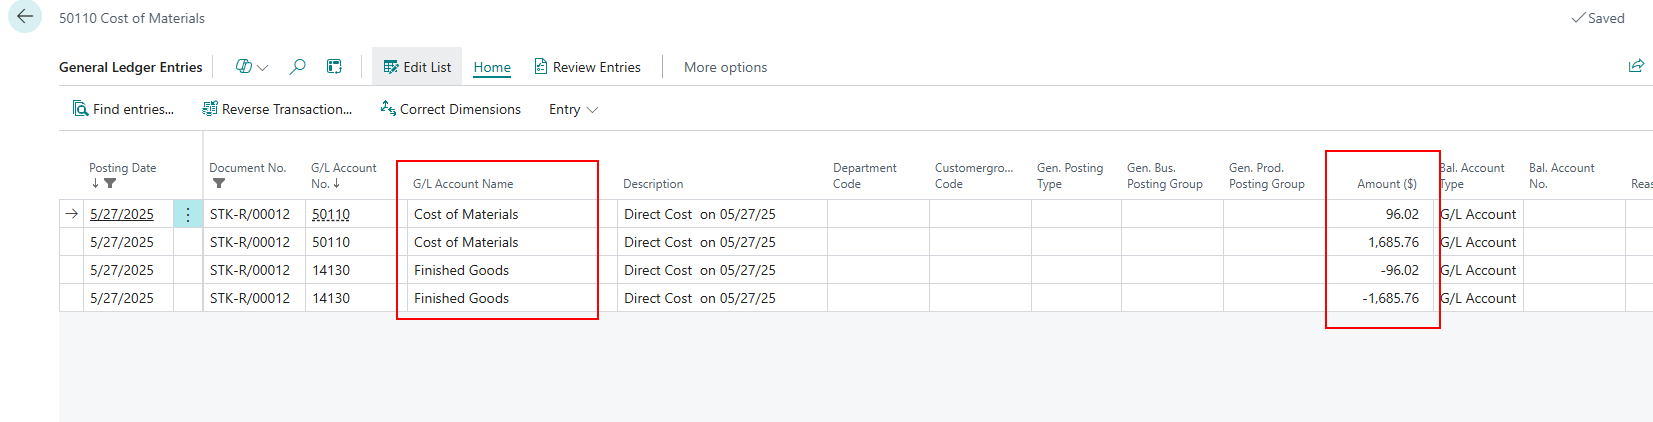The image size is (1653, 422).
Task: Expand the Entry dropdown menu
Action: pos(573,109)
